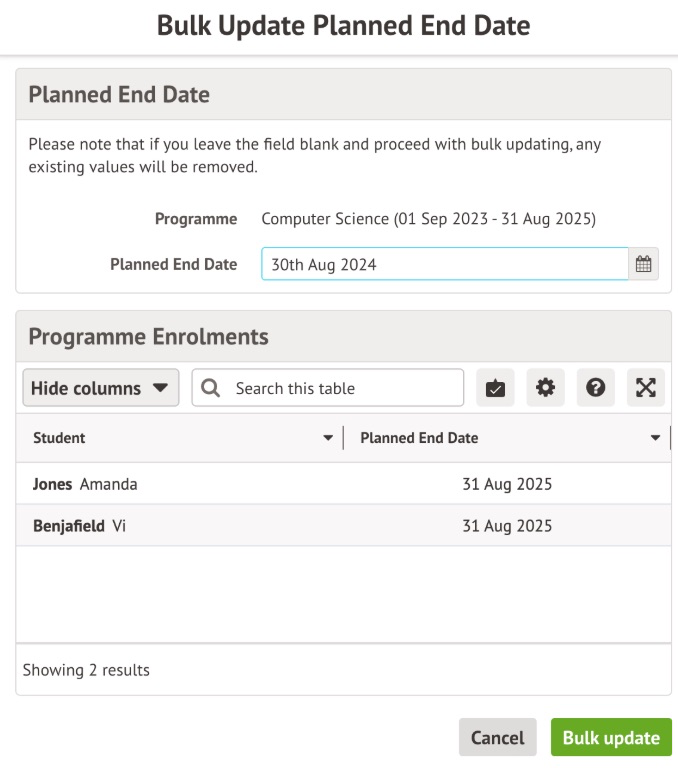678x768 pixels.
Task: Focus the Planned End Date input field
Action: [444, 264]
